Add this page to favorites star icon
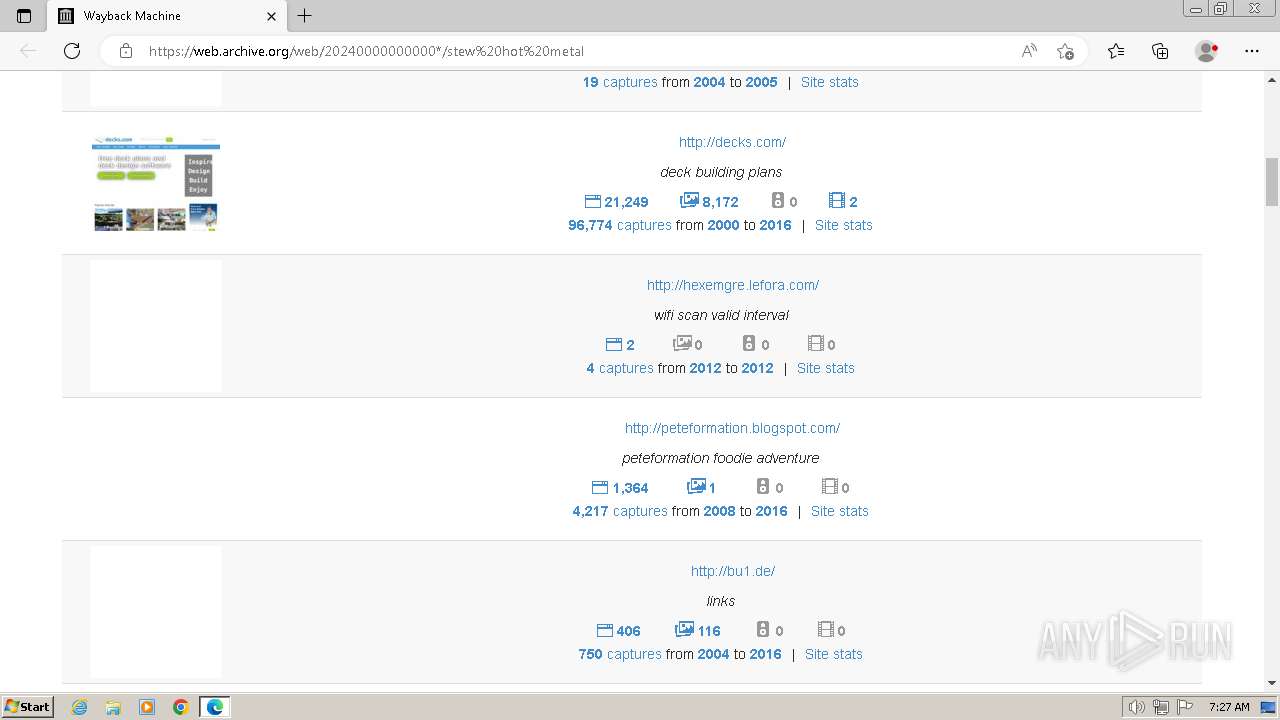The height and width of the screenshot is (720, 1280). point(1065,51)
